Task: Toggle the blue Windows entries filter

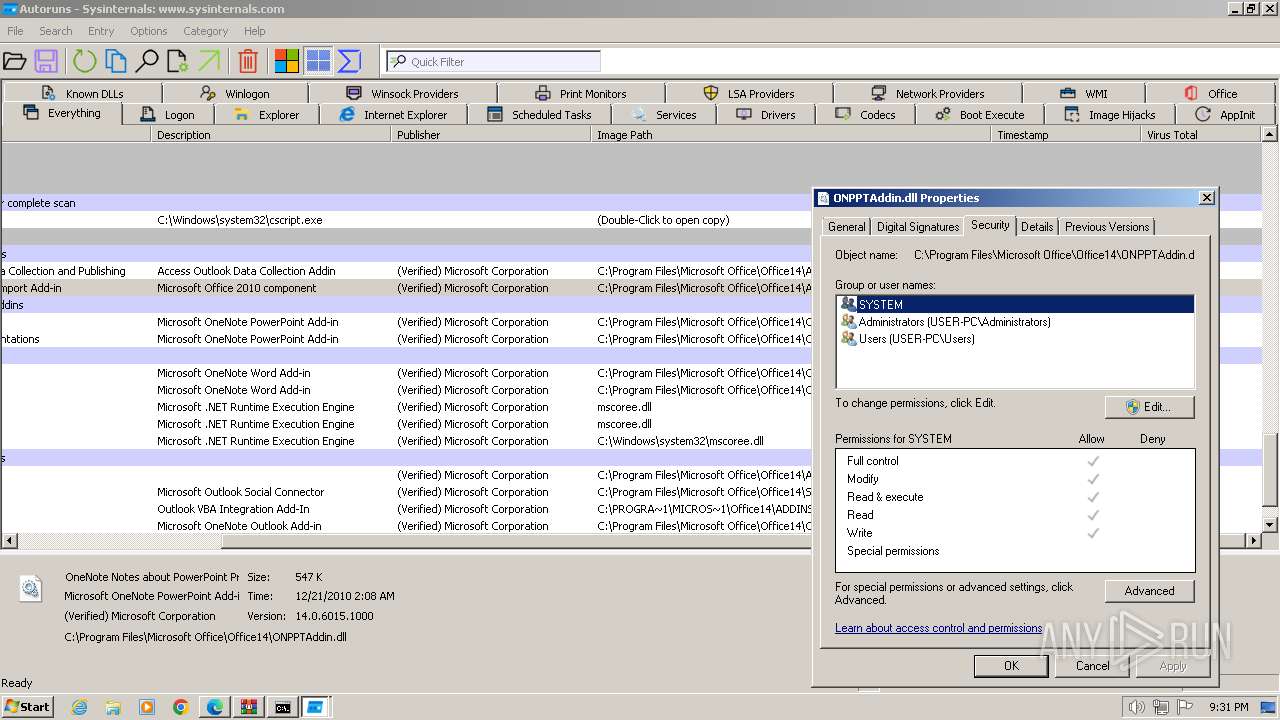Action: coord(318,61)
